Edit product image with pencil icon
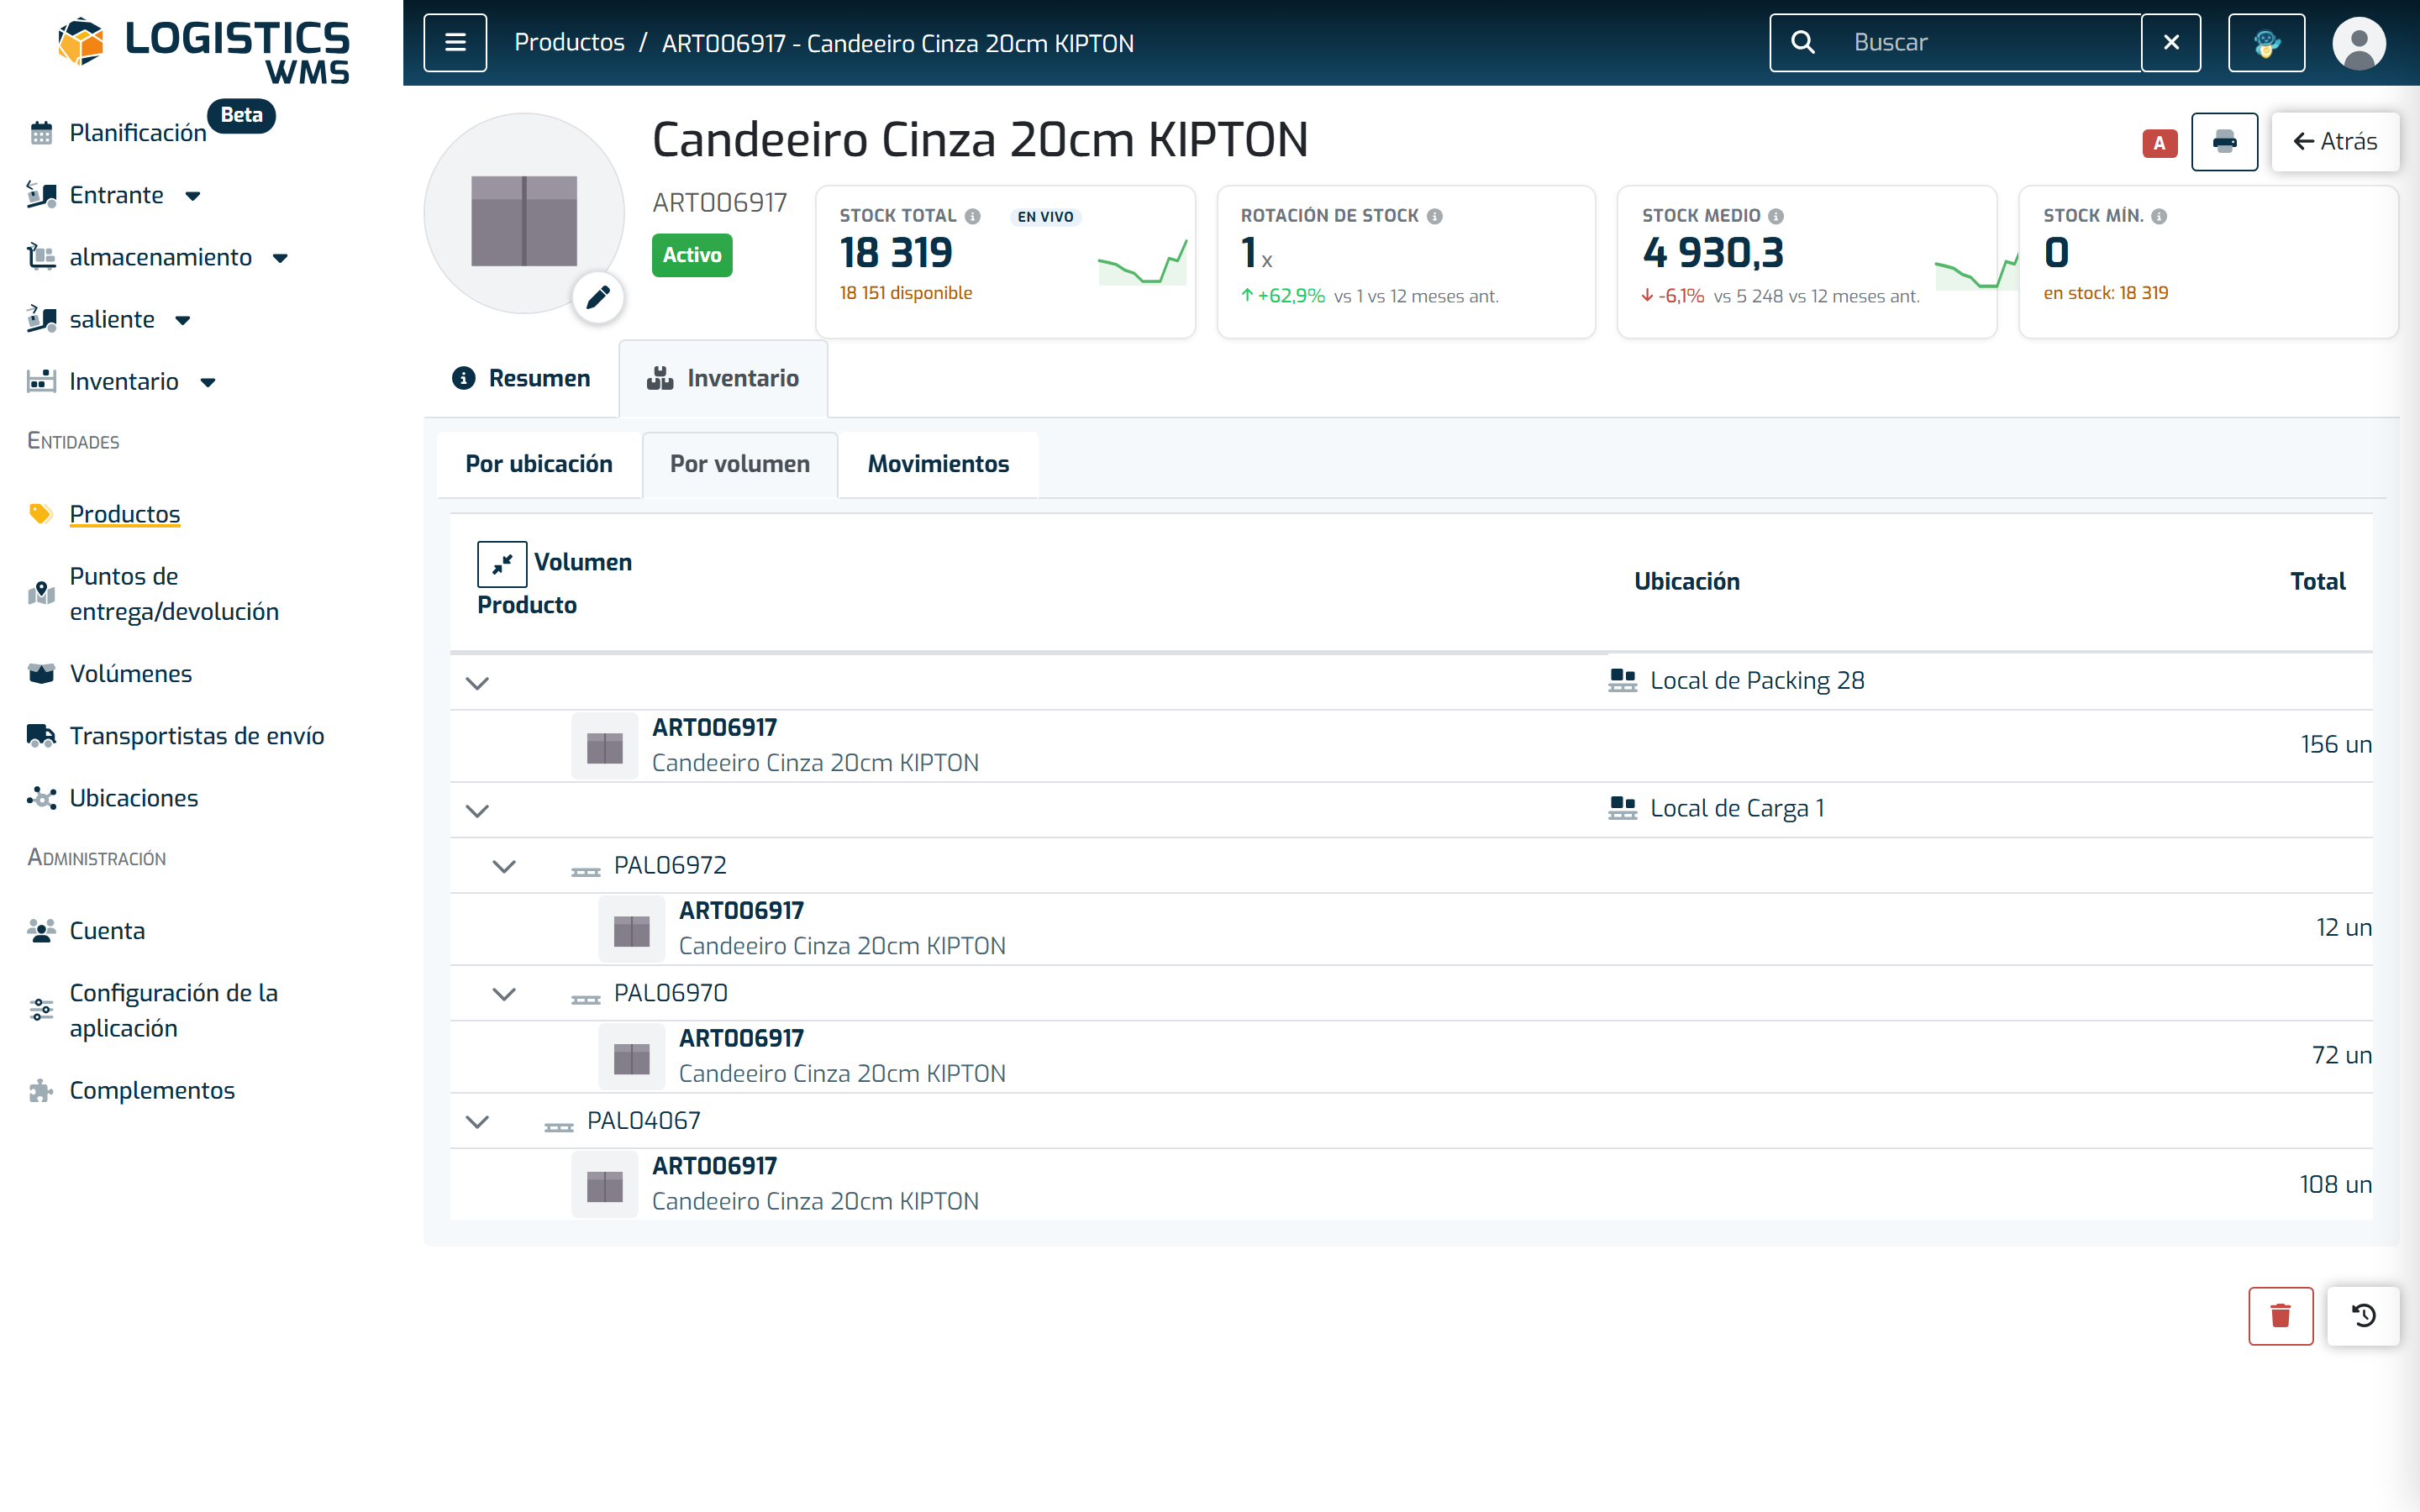The image size is (2420, 1512). (598, 297)
